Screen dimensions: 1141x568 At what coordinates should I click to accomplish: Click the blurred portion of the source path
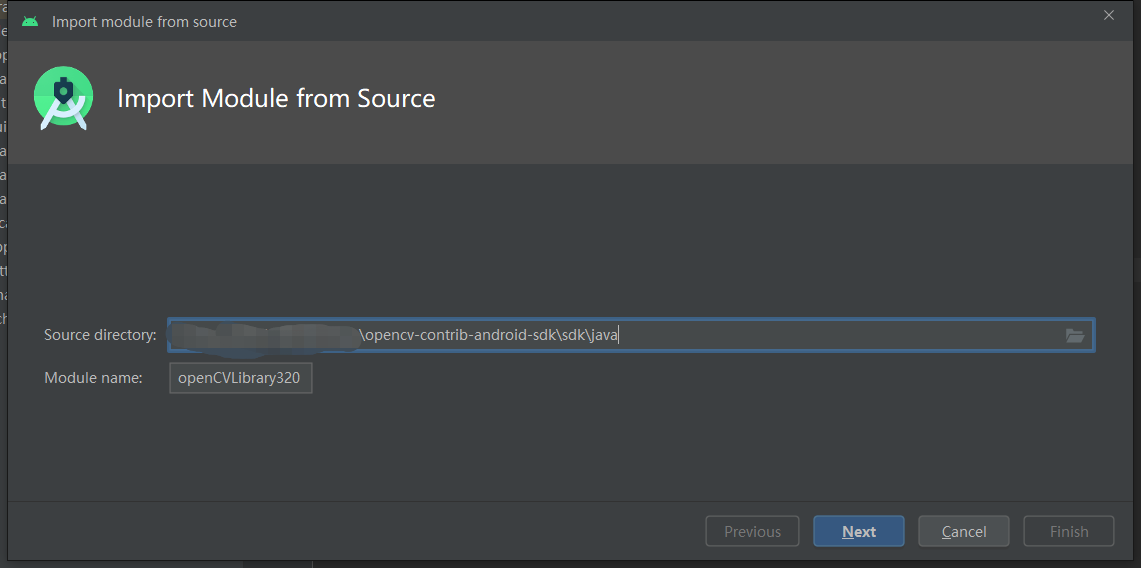click(x=264, y=336)
